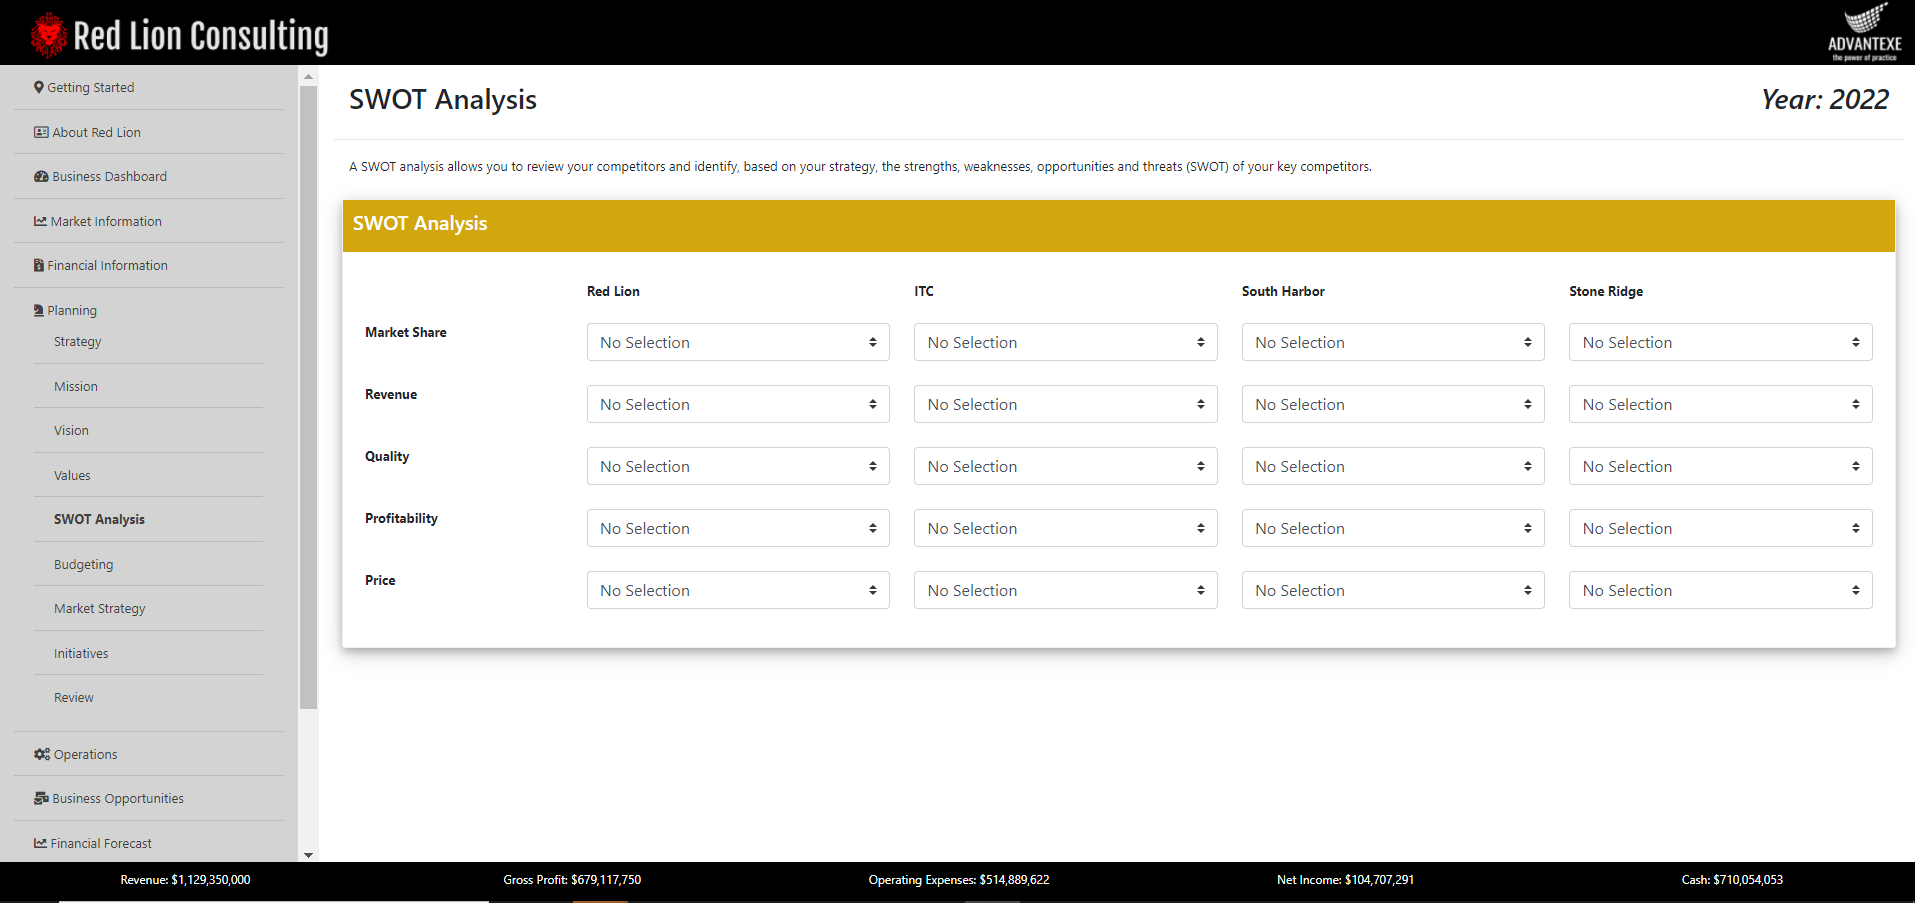This screenshot has width=1915, height=903.
Task: Select Budgeting in the Planning menu
Action: pos(83,563)
